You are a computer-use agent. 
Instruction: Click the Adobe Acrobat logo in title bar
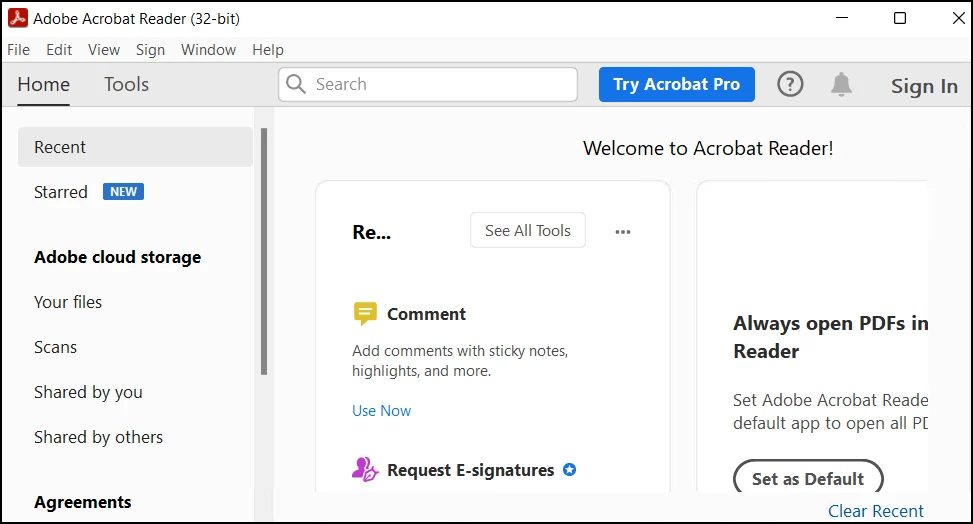click(17, 18)
